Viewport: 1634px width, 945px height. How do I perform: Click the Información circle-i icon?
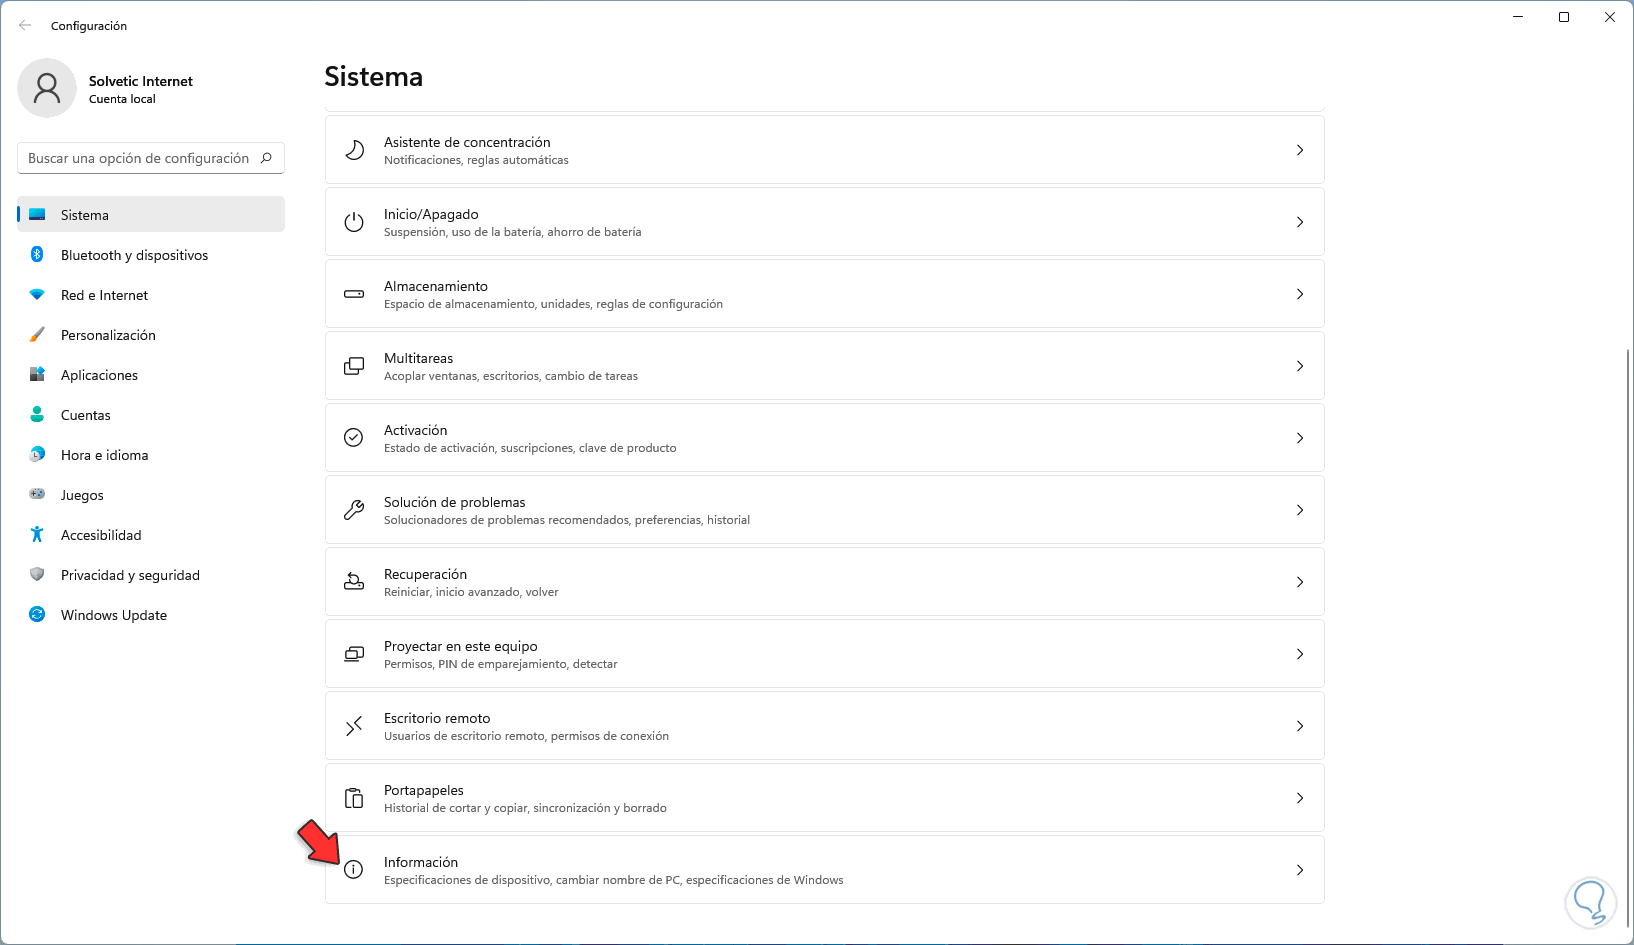(x=354, y=870)
